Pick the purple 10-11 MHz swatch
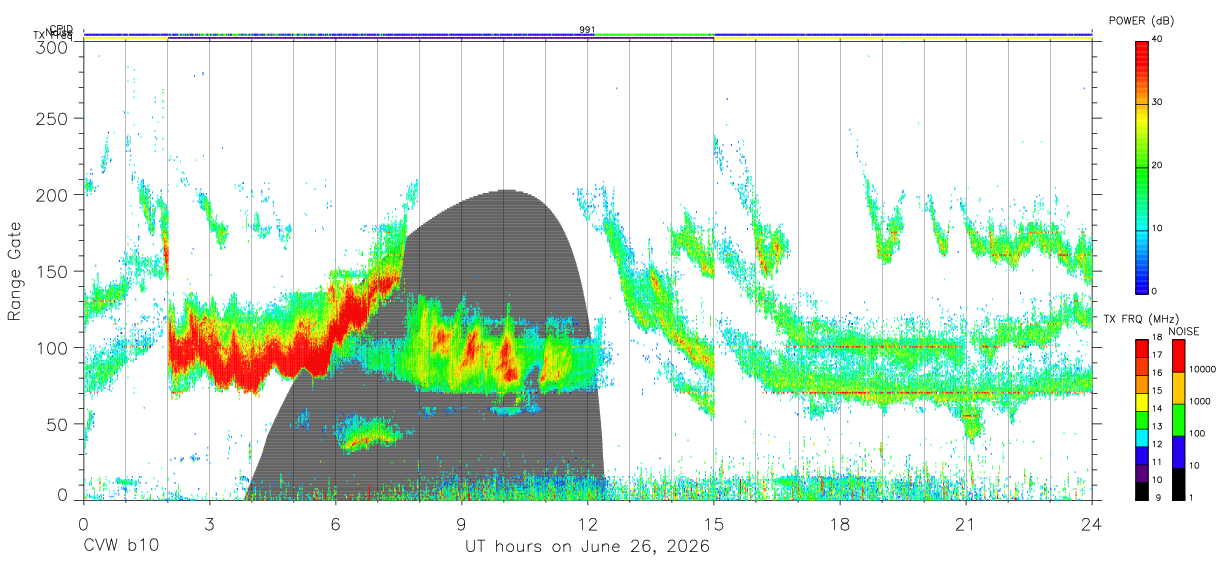 pos(1142,473)
